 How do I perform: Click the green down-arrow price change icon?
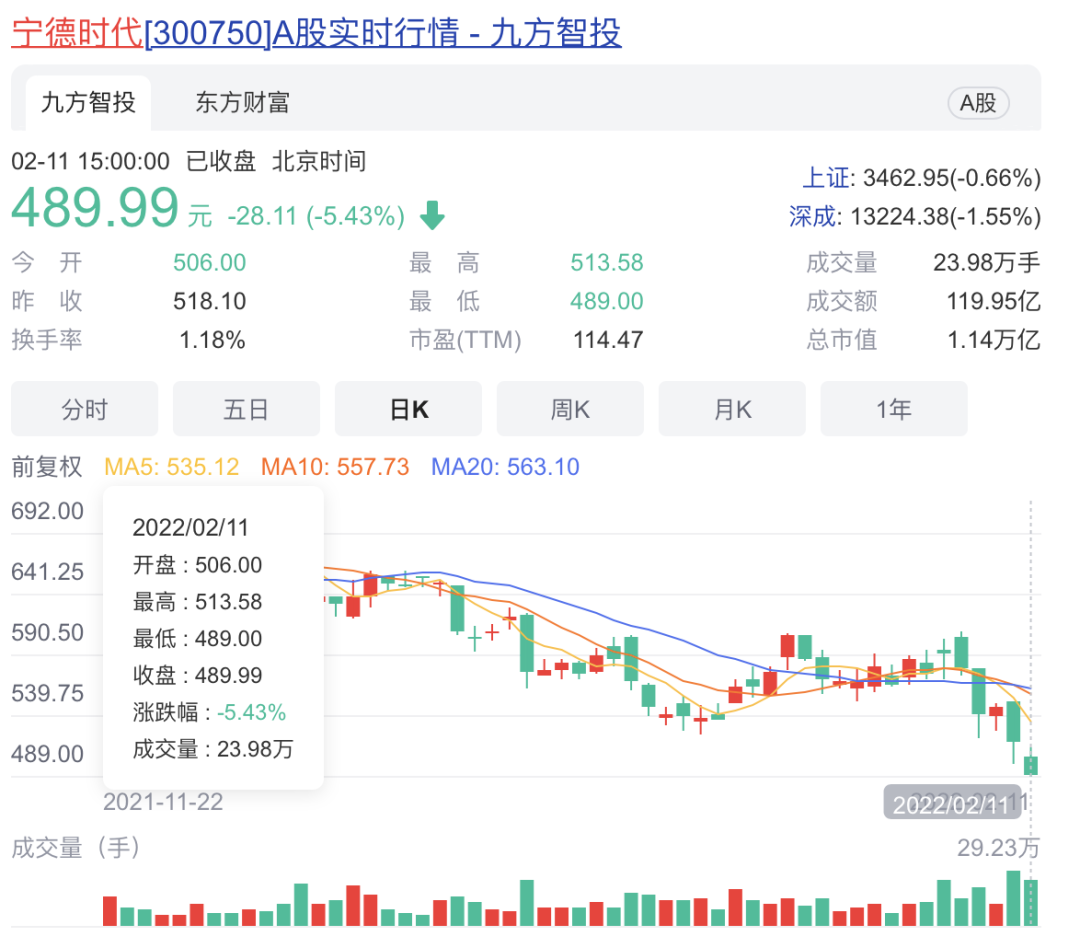tap(433, 216)
